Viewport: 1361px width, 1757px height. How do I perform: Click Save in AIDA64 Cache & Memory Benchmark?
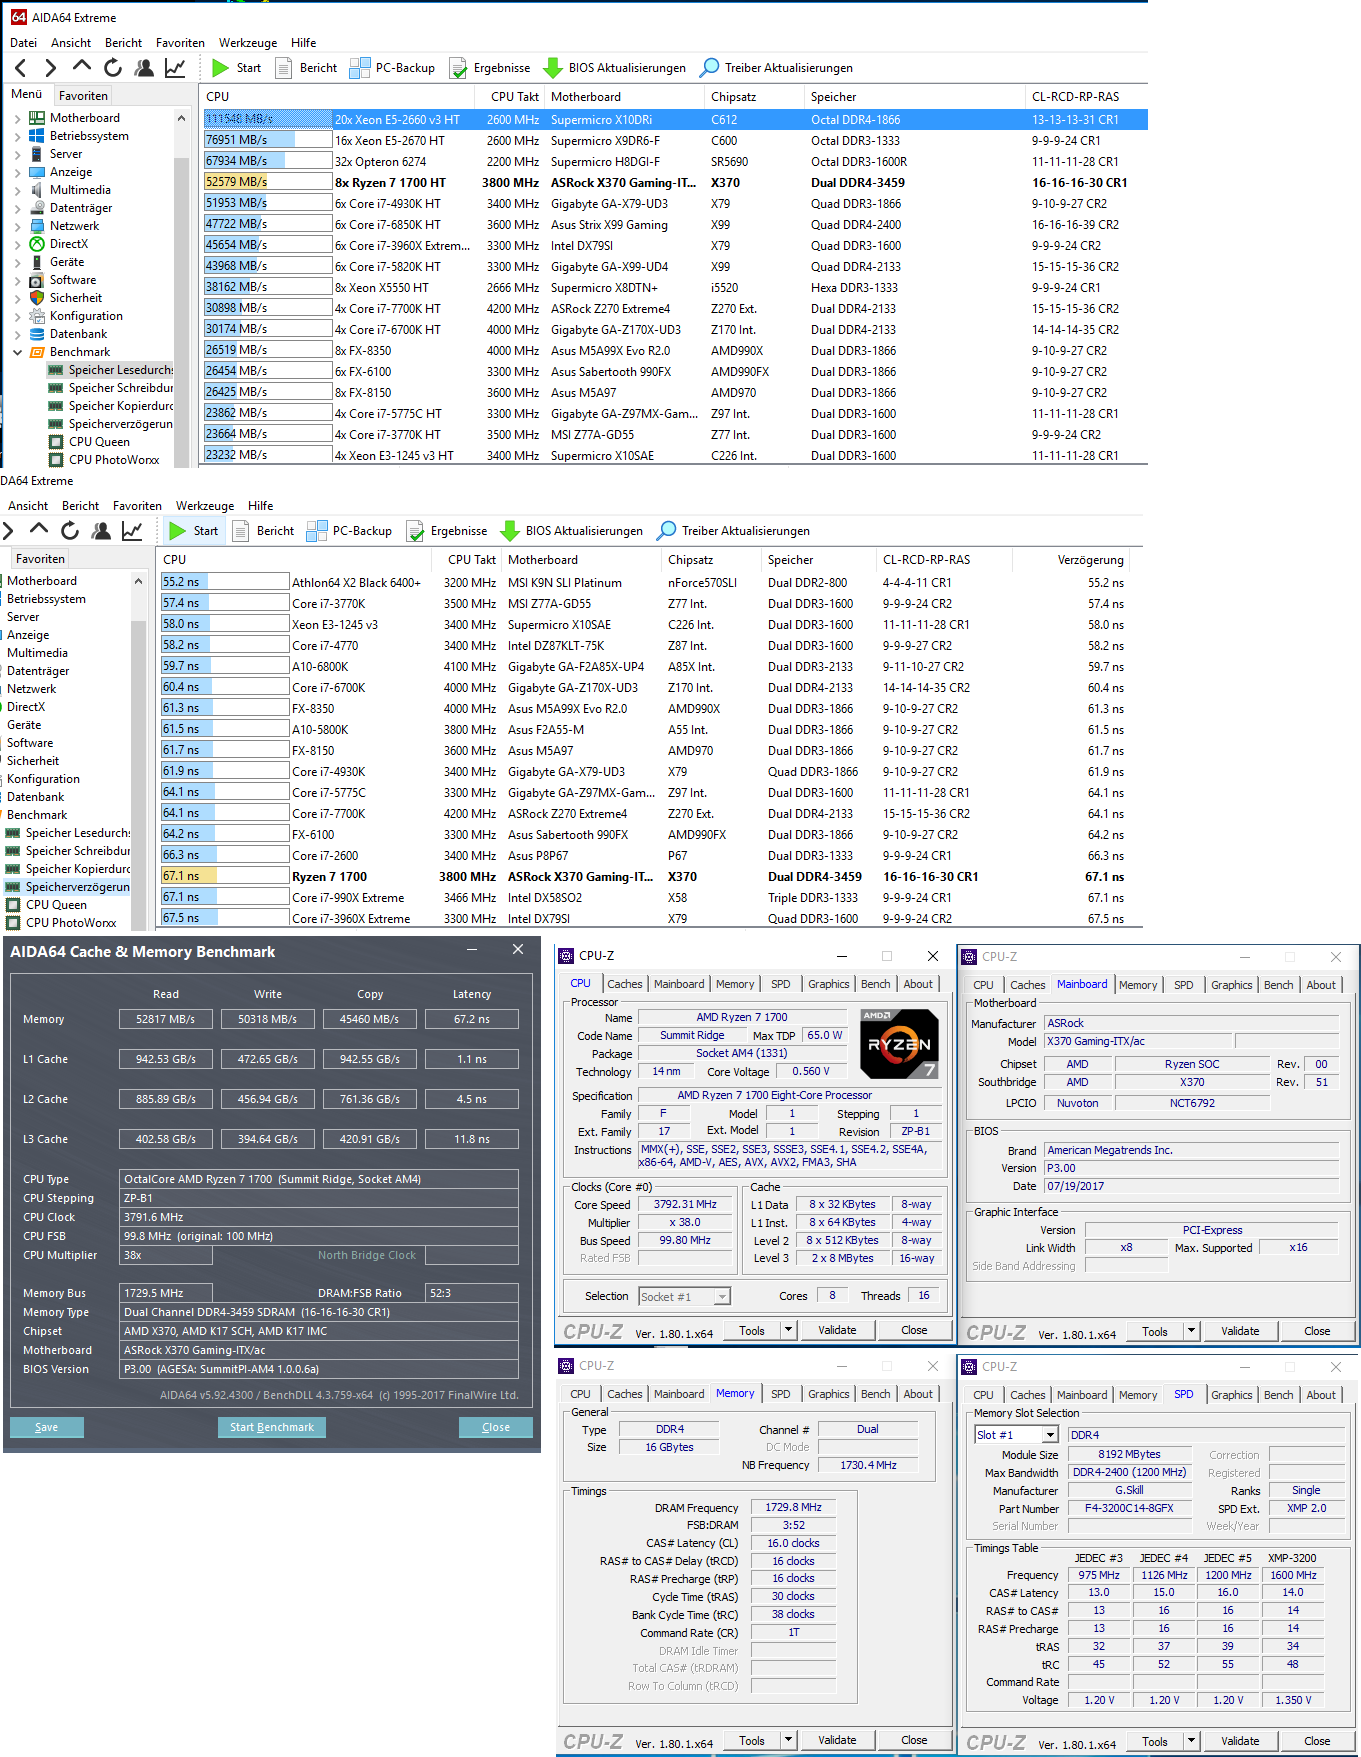(47, 1427)
